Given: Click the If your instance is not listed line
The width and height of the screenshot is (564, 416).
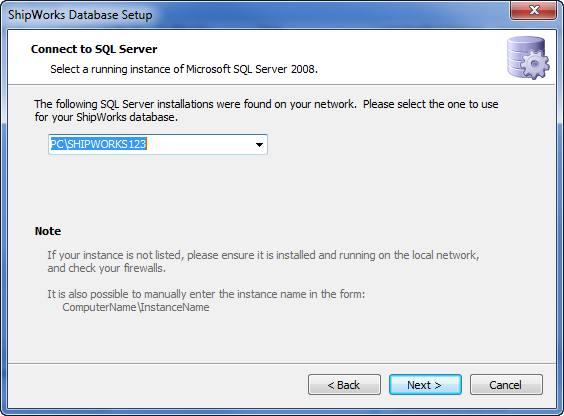Looking at the screenshot, I should pos(263,255).
